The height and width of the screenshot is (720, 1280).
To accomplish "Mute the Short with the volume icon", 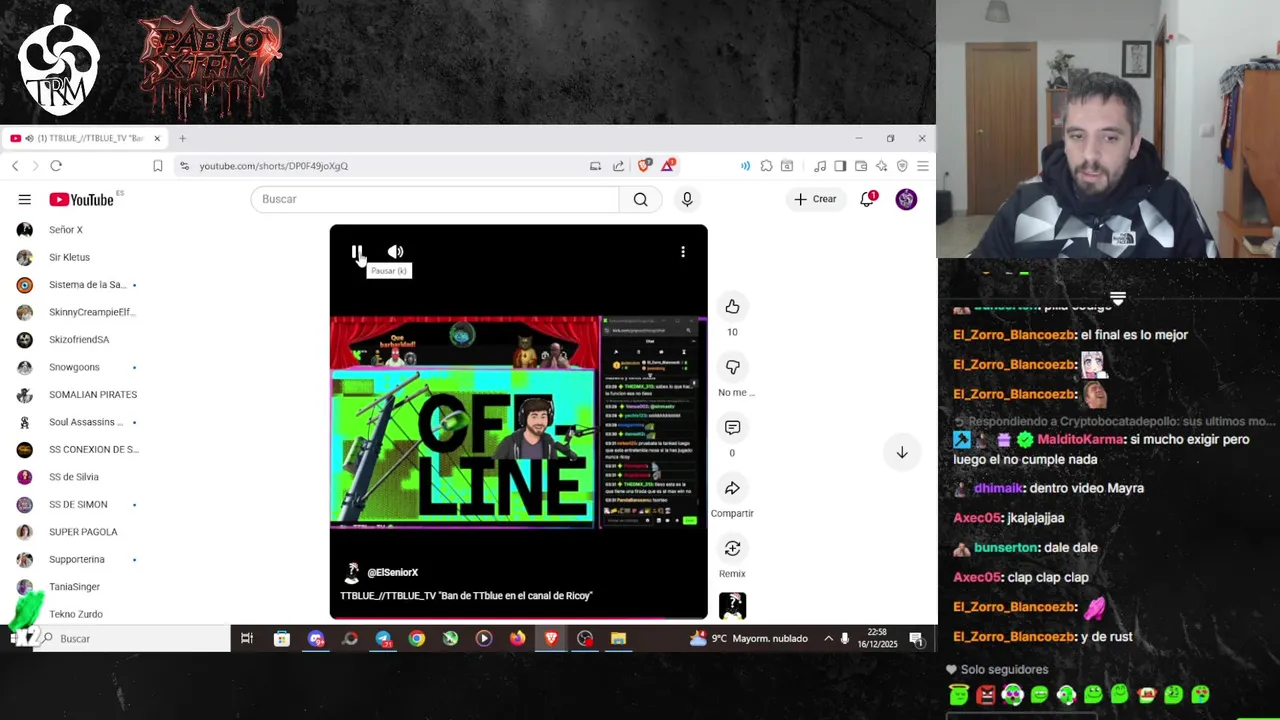I will pyautogui.click(x=396, y=252).
